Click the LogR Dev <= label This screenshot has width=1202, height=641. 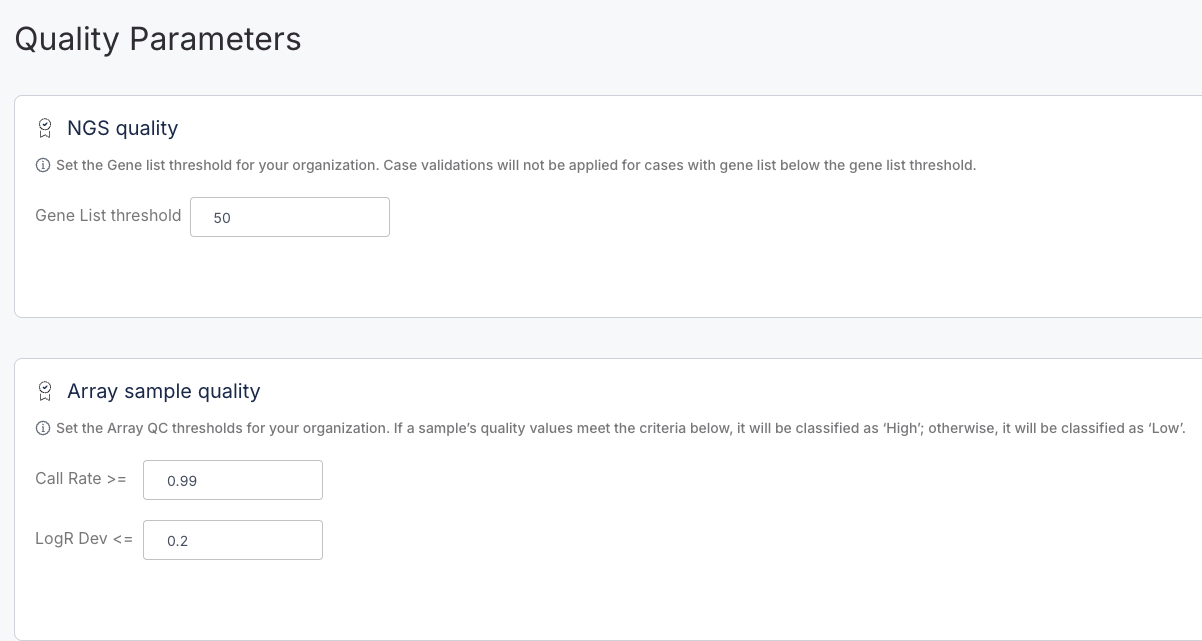tap(84, 539)
